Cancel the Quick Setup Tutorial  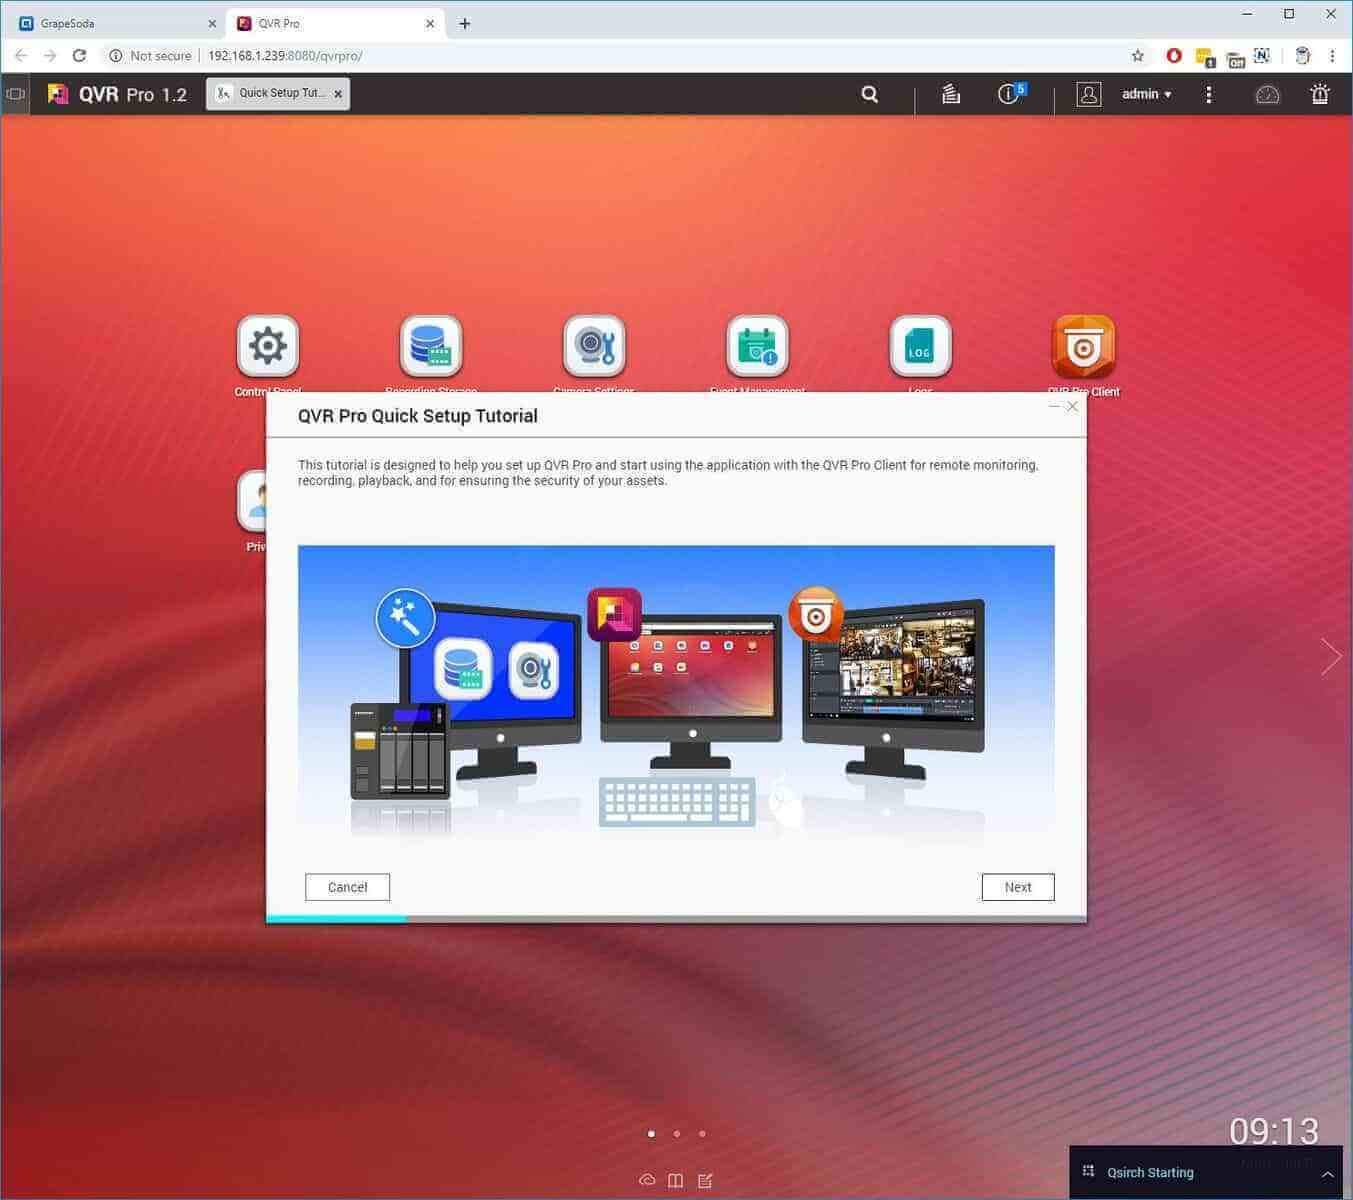click(x=347, y=887)
